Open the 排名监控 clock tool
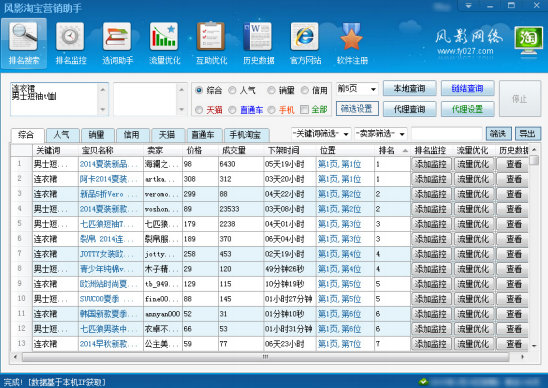 (71, 43)
